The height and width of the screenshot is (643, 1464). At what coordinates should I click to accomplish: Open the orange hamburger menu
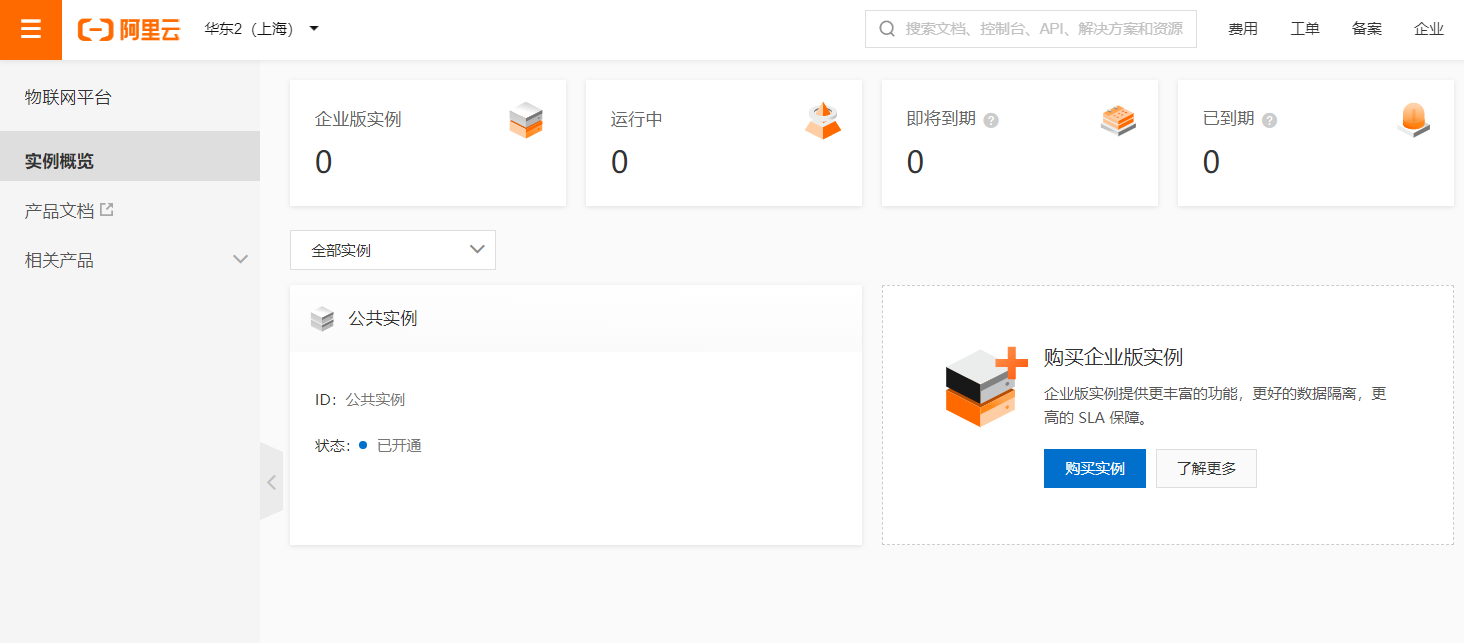click(31, 29)
